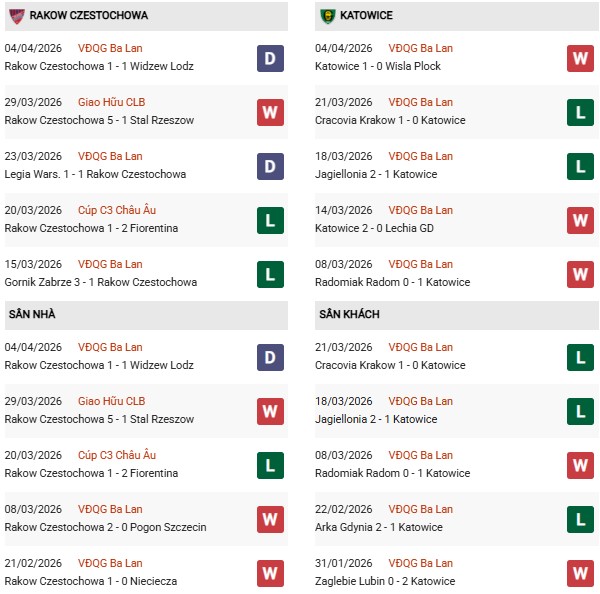Screen dimensions: 600x594
Task: Click the D badge for Rakow vs Widzew Lodz under Rakow Czestochowa
Action: (270, 58)
